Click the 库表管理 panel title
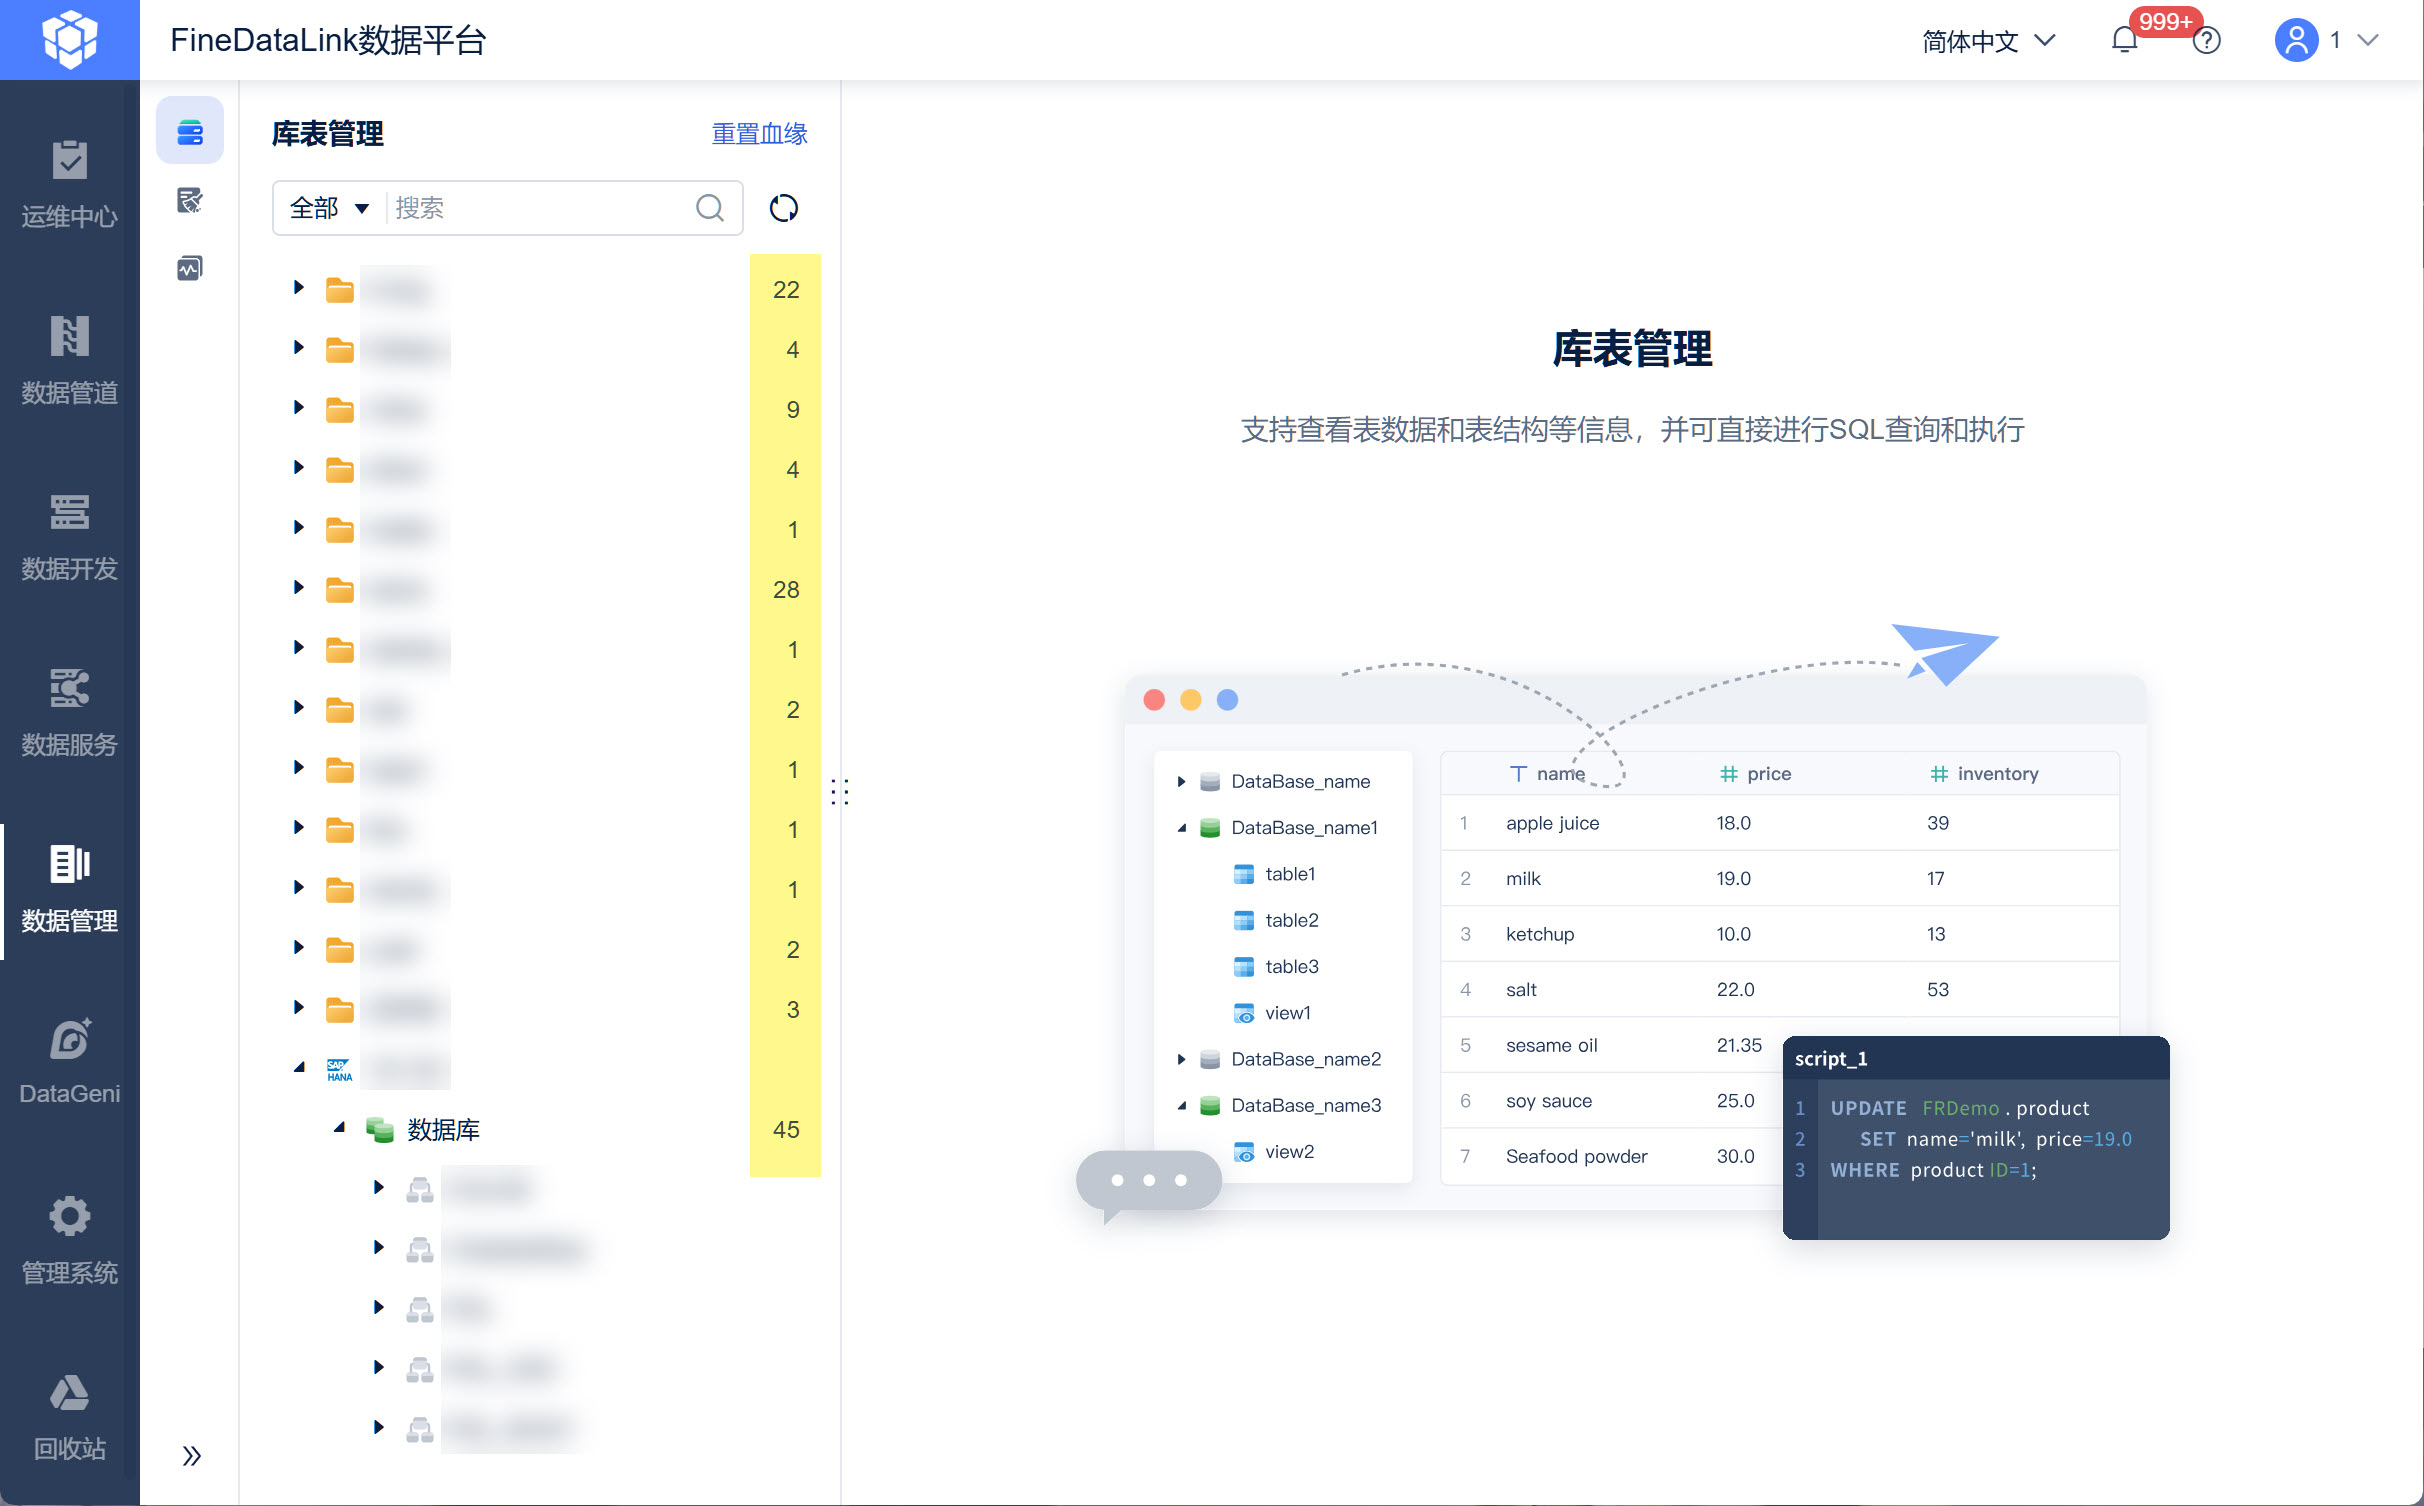Viewport: 2424px width, 1506px height. [328, 133]
